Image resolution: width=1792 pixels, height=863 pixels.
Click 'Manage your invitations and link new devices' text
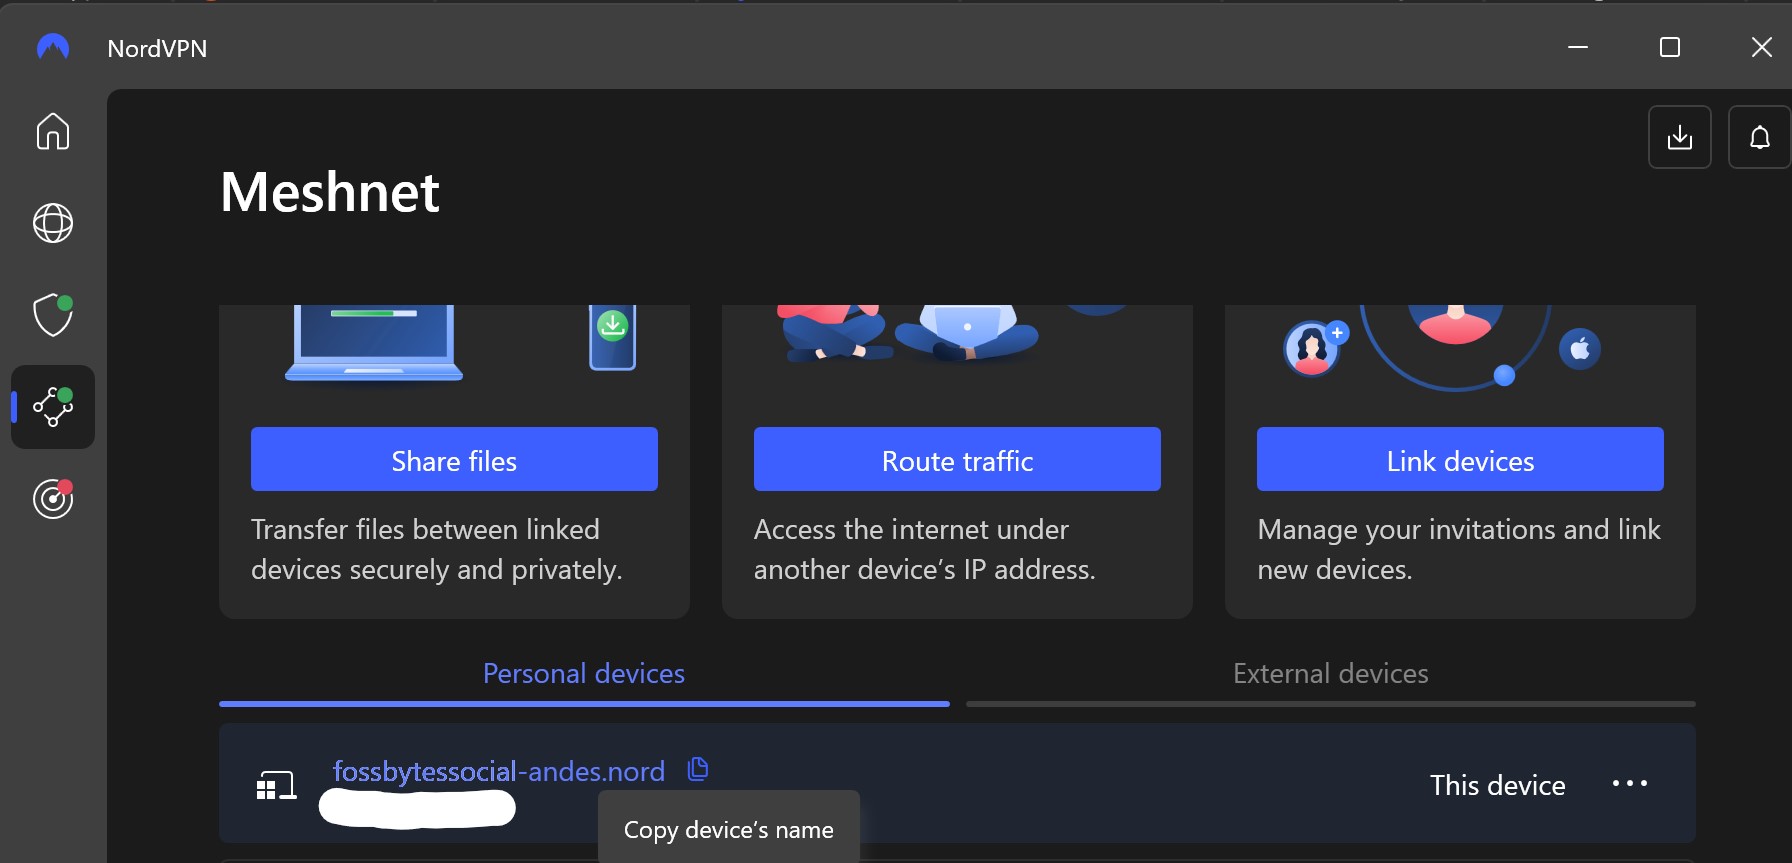(1459, 549)
